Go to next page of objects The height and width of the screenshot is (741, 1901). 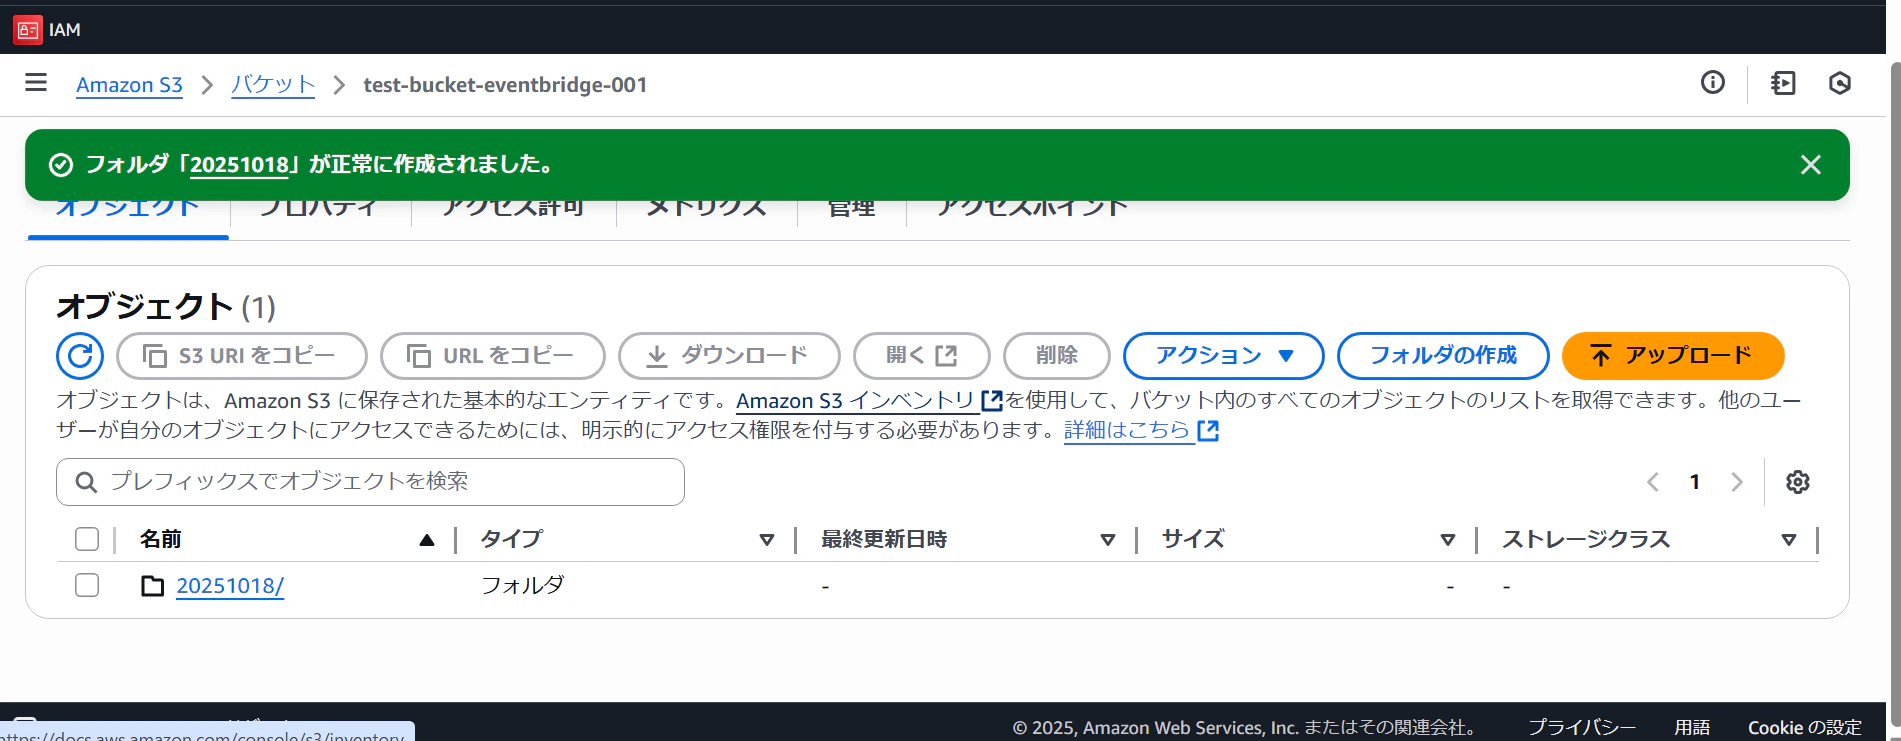click(x=1737, y=482)
